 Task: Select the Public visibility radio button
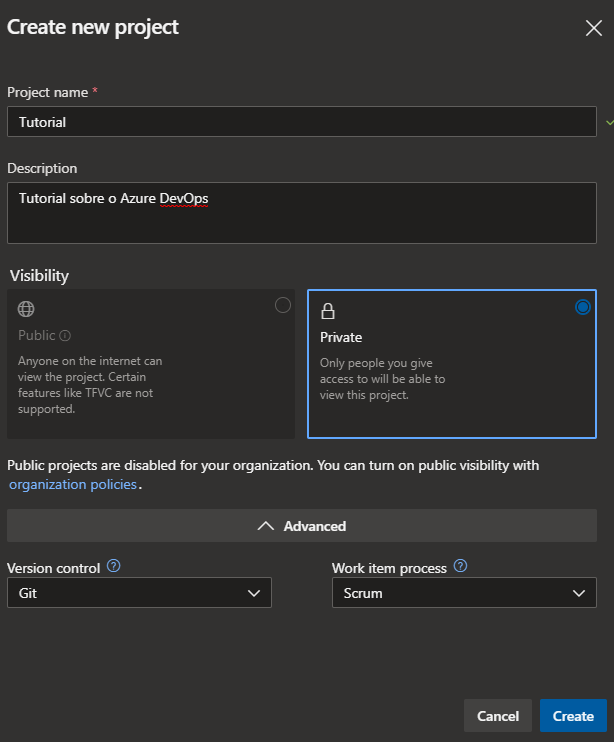283,305
